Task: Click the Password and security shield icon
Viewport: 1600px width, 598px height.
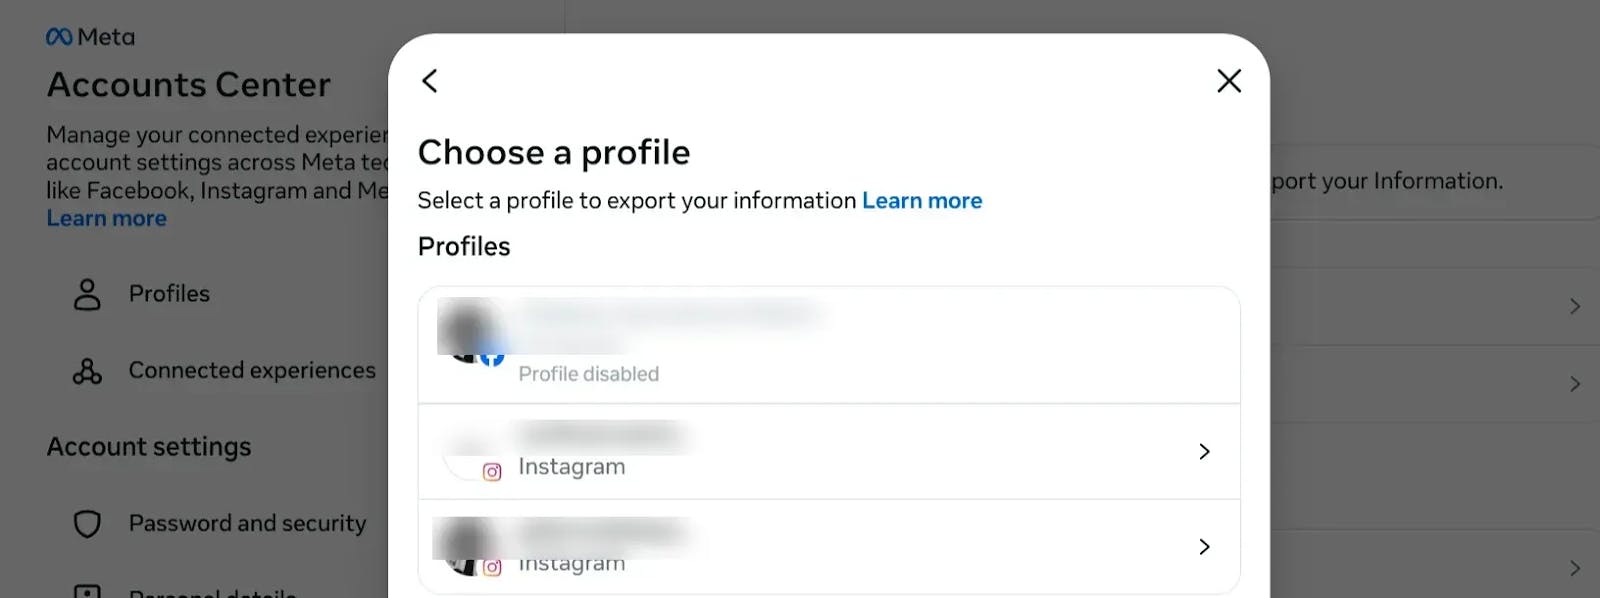Action: pos(88,524)
